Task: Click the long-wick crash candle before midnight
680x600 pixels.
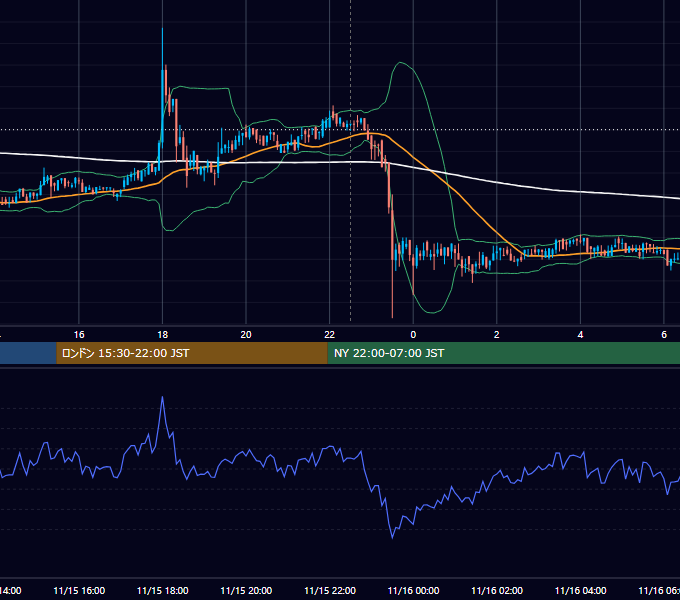Action: [392, 256]
